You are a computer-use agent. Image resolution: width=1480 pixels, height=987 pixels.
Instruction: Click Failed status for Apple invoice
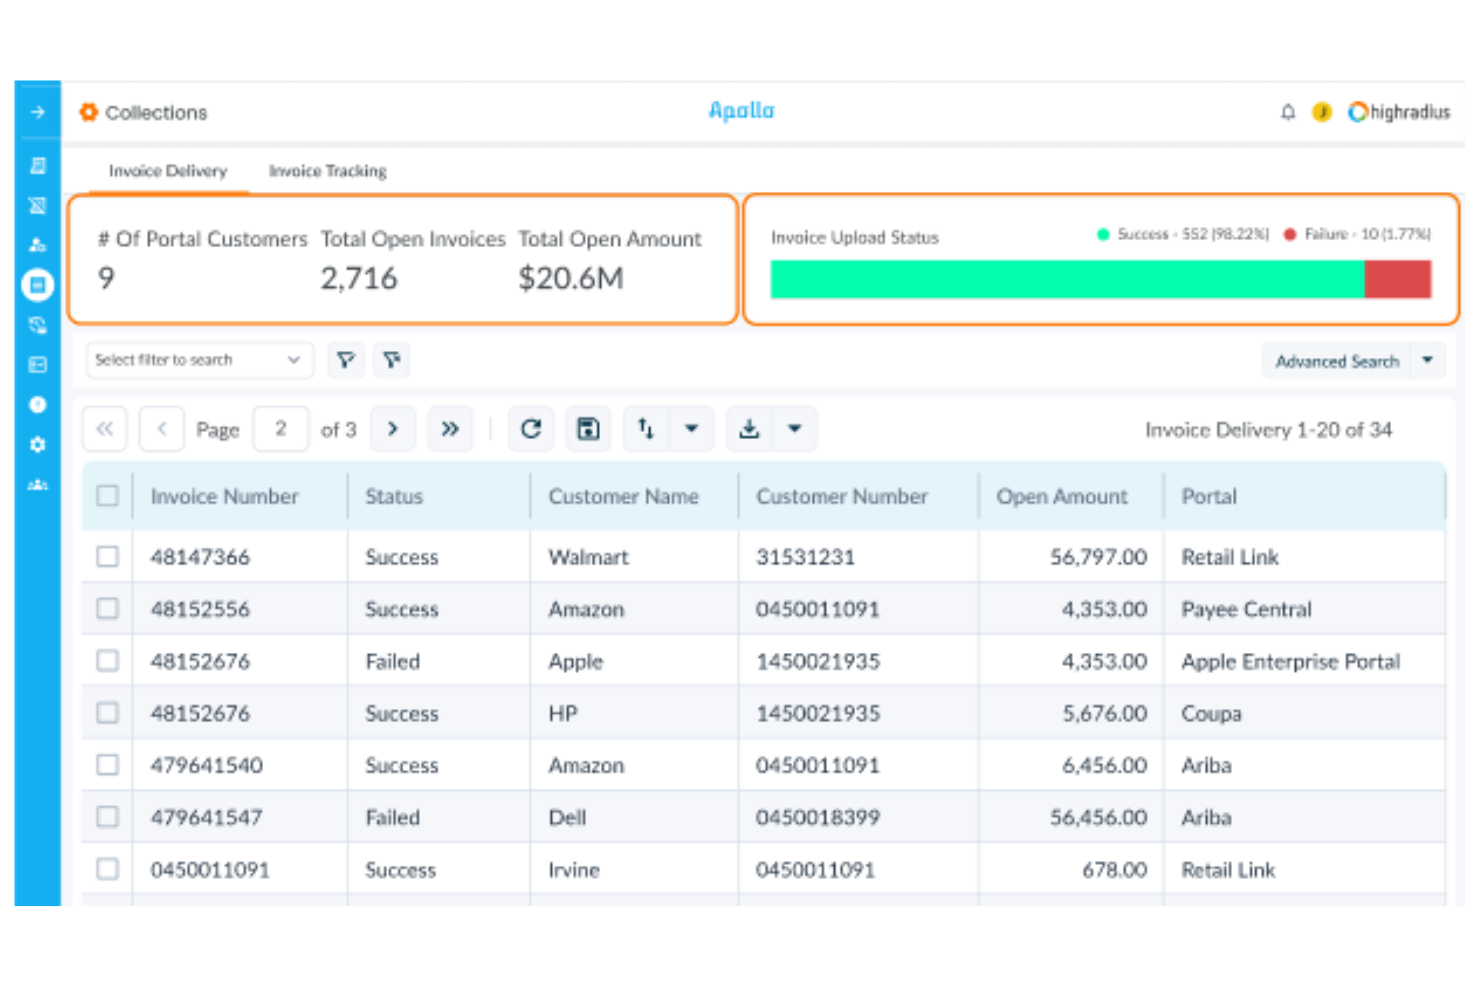(x=393, y=661)
